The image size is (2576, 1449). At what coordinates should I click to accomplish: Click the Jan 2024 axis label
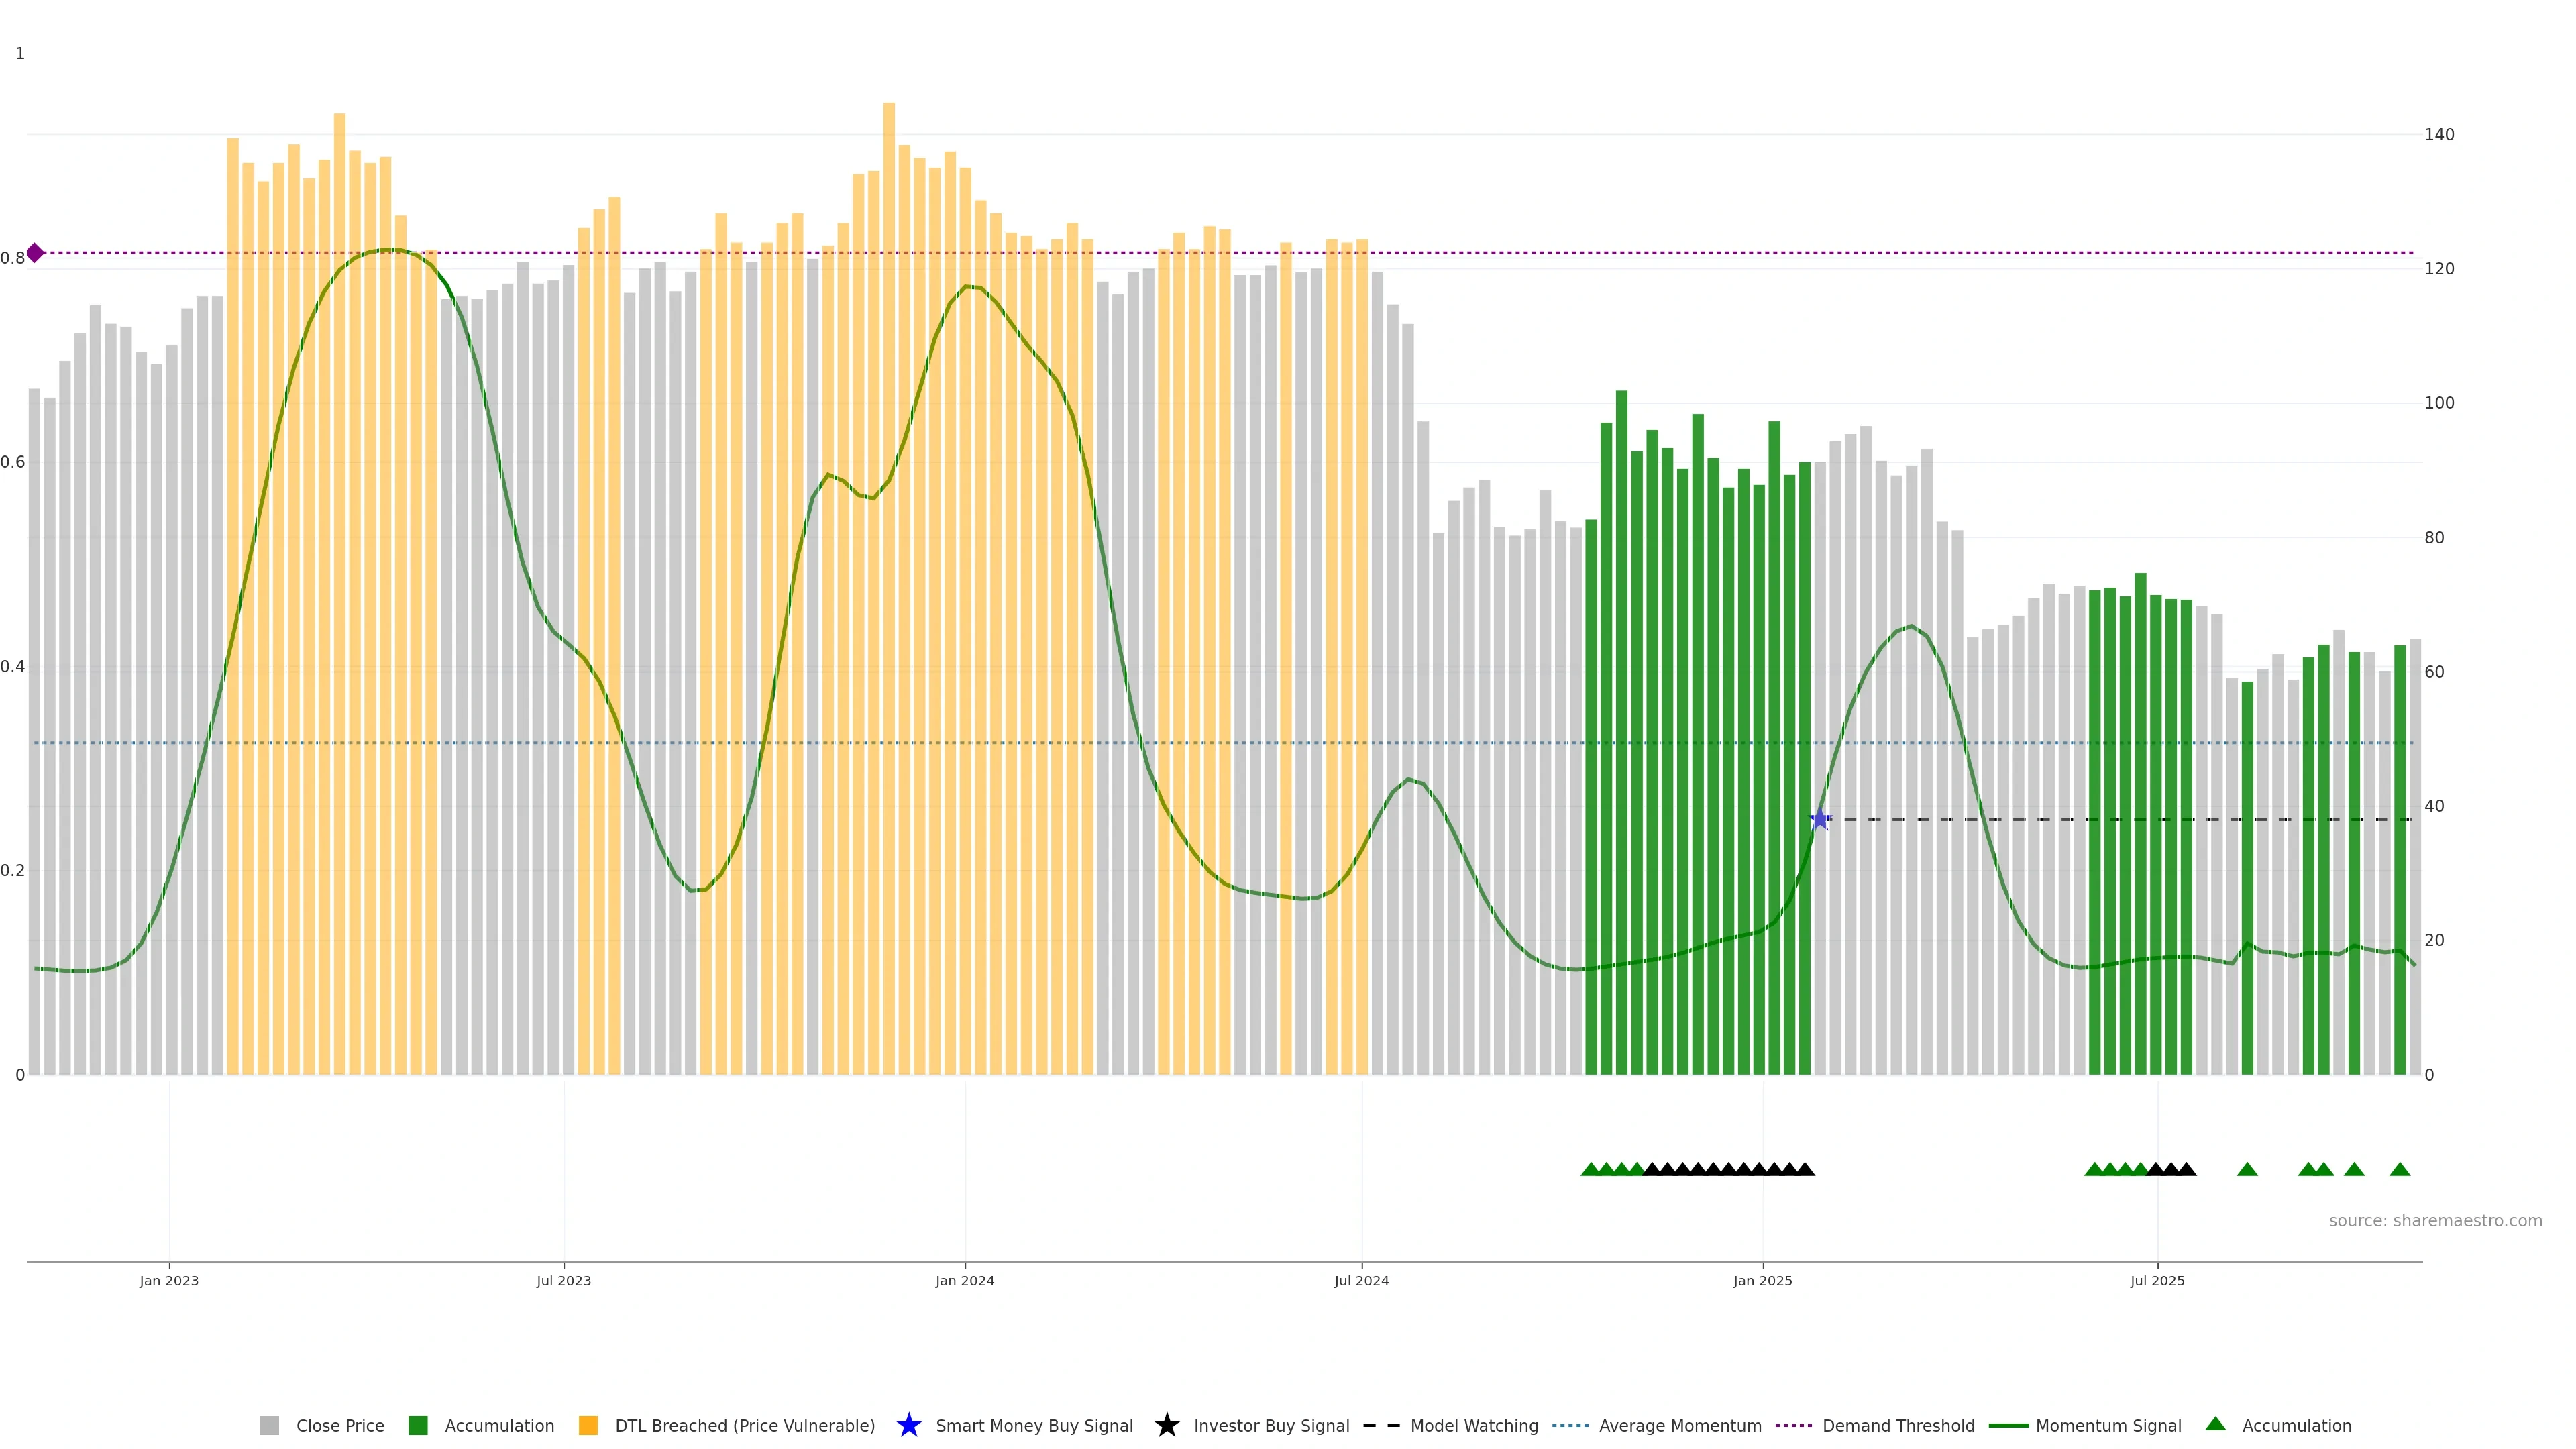pos(964,1280)
